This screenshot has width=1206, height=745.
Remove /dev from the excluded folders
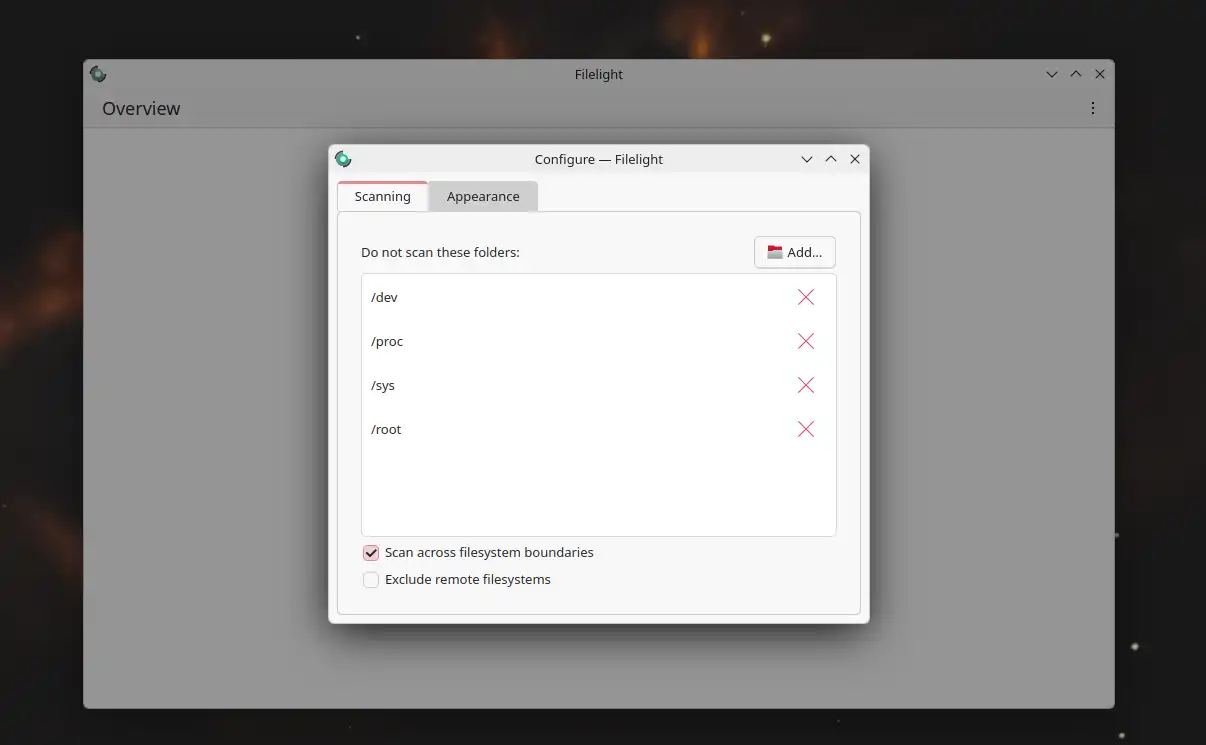(x=805, y=297)
